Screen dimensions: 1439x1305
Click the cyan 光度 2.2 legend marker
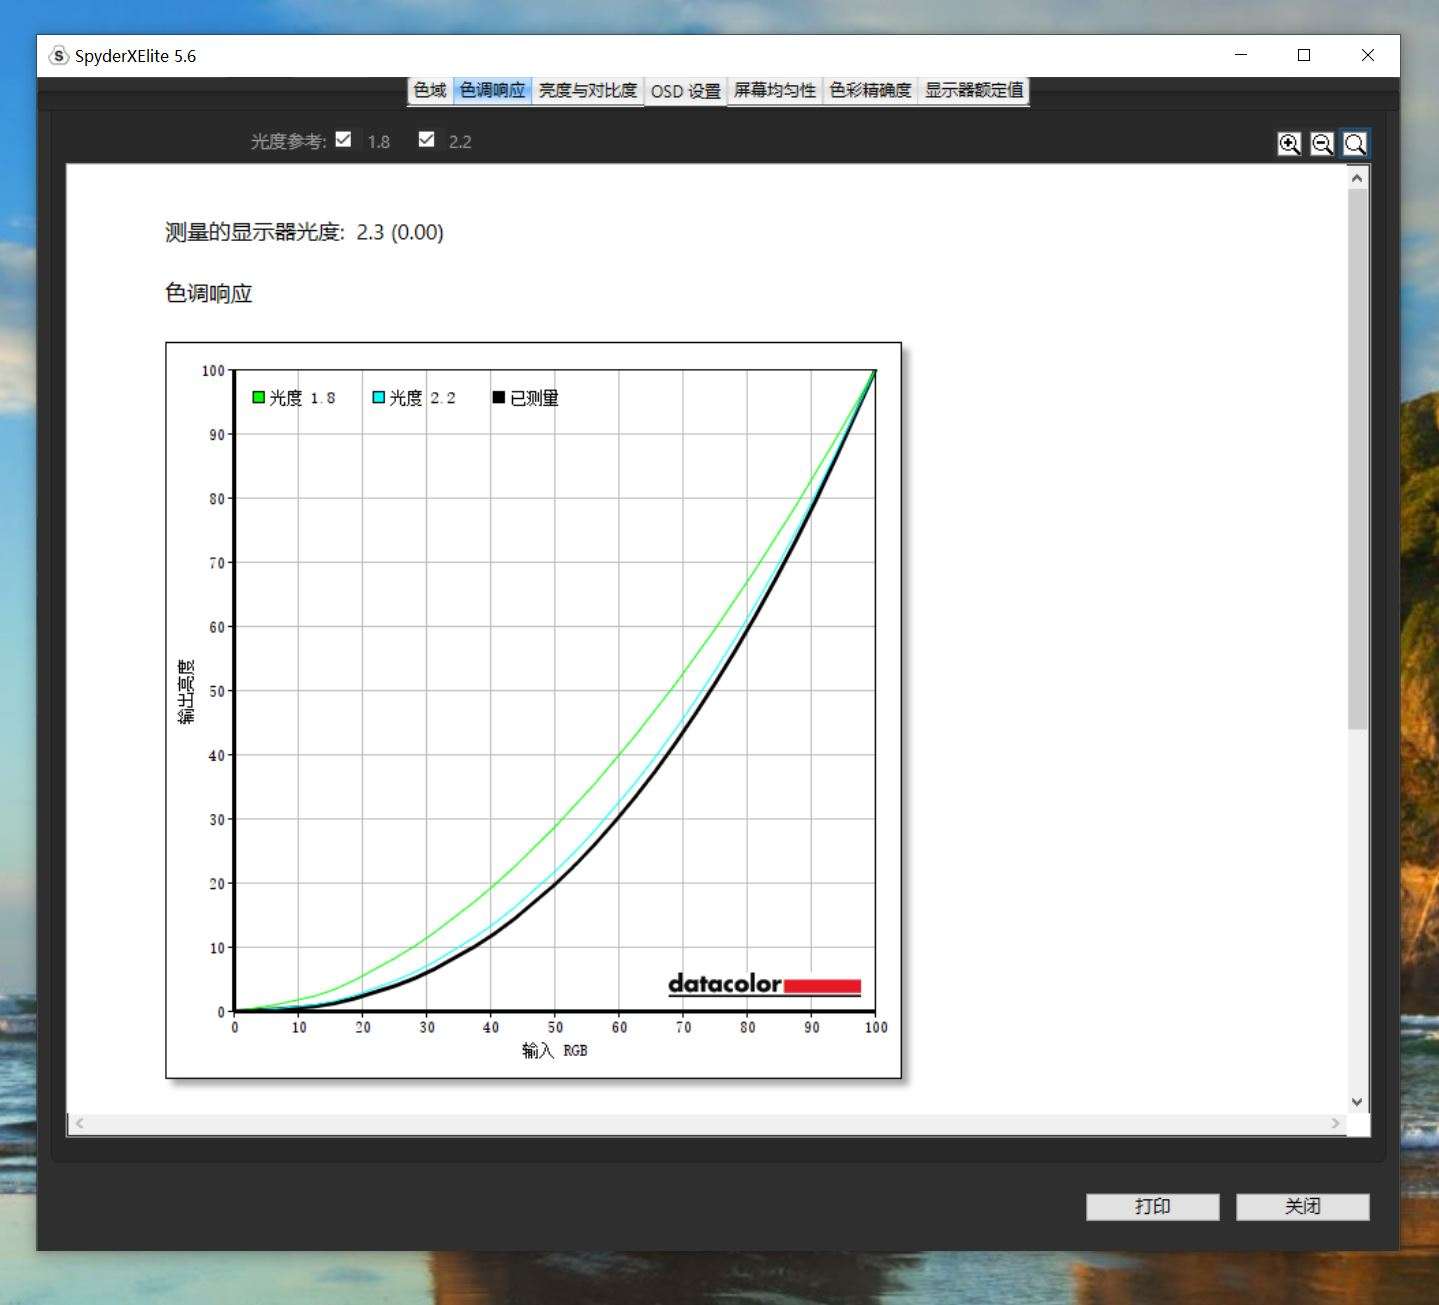point(378,396)
